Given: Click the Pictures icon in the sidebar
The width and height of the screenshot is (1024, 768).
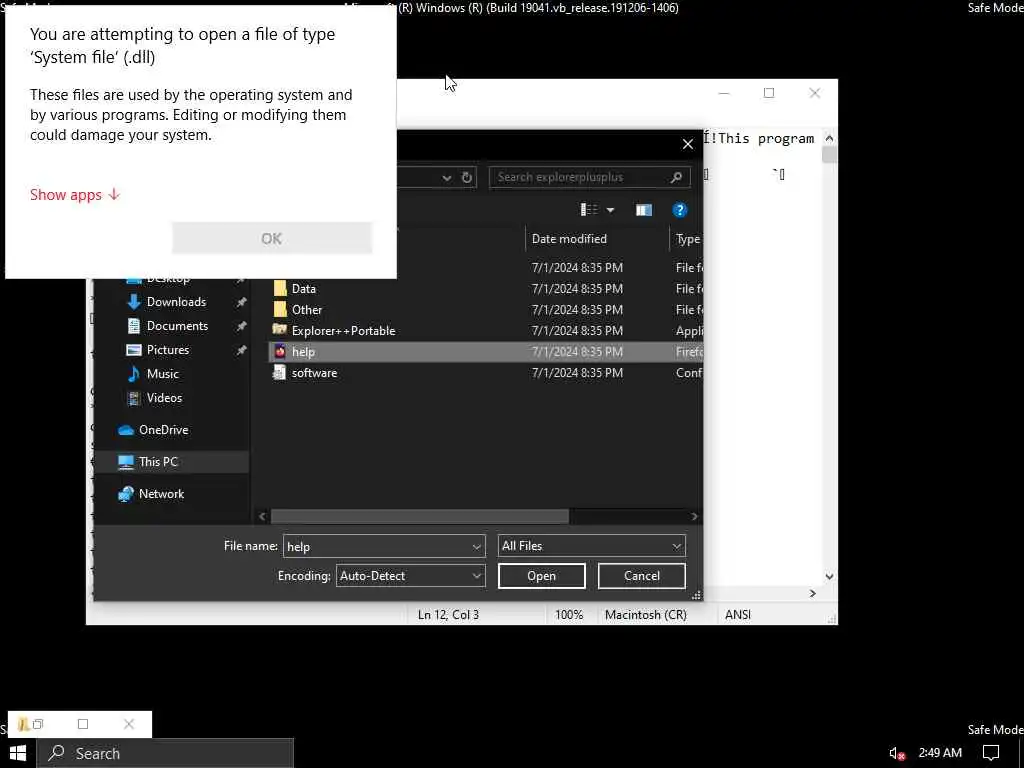Looking at the screenshot, I should (134, 350).
